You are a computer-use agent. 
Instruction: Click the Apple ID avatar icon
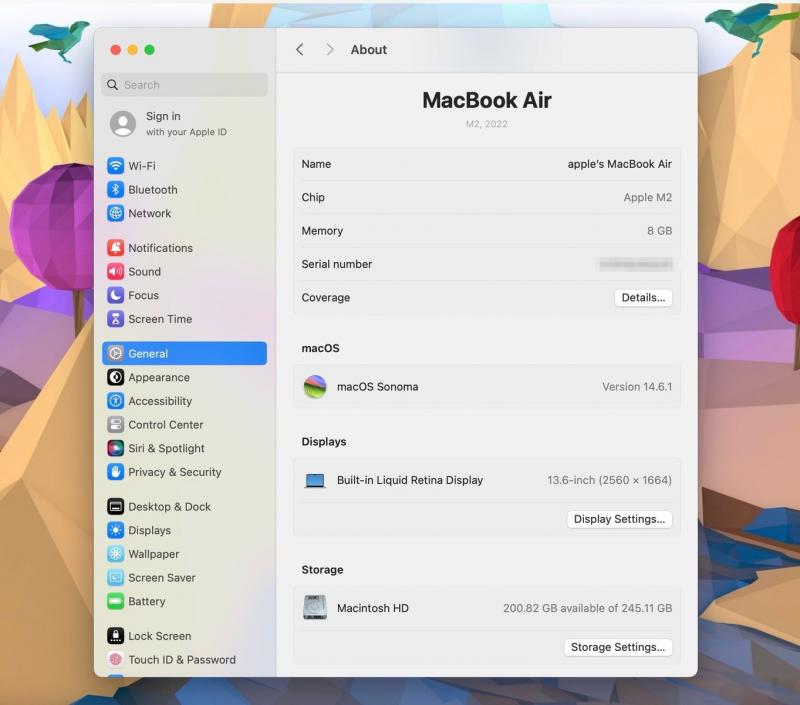(123, 123)
